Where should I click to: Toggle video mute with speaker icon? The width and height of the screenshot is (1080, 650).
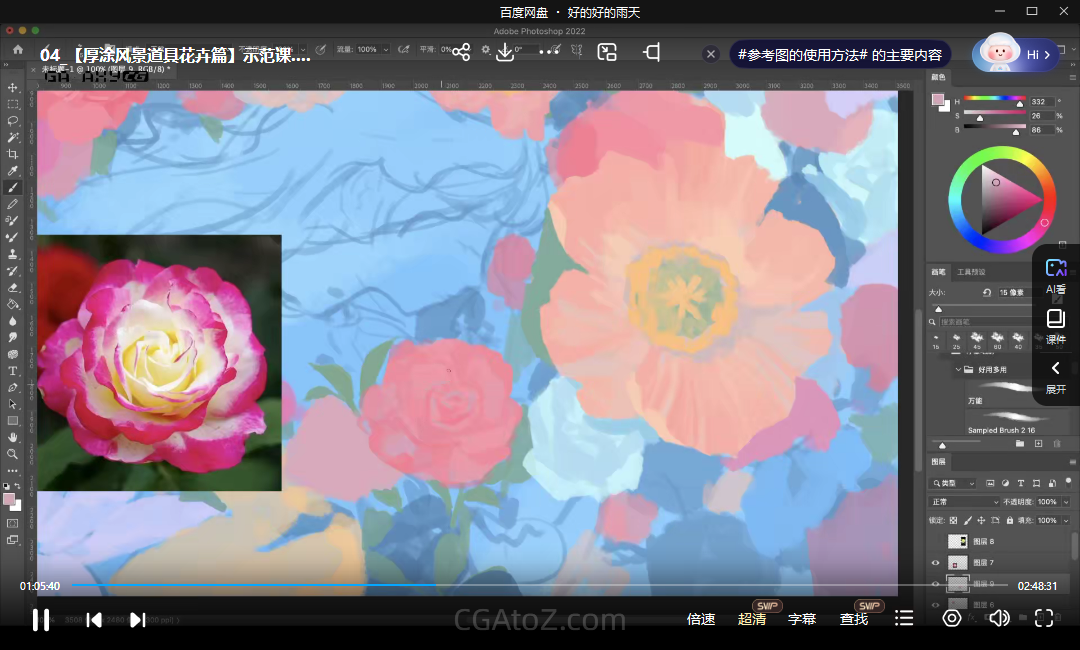click(998, 619)
